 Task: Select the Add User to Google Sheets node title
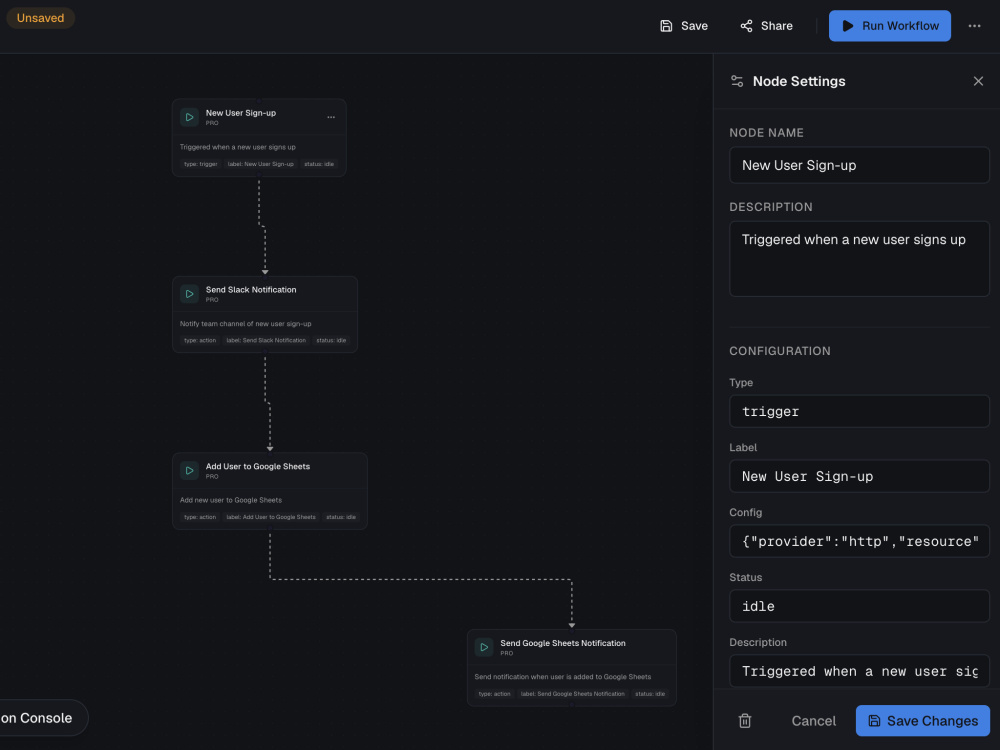258,466
